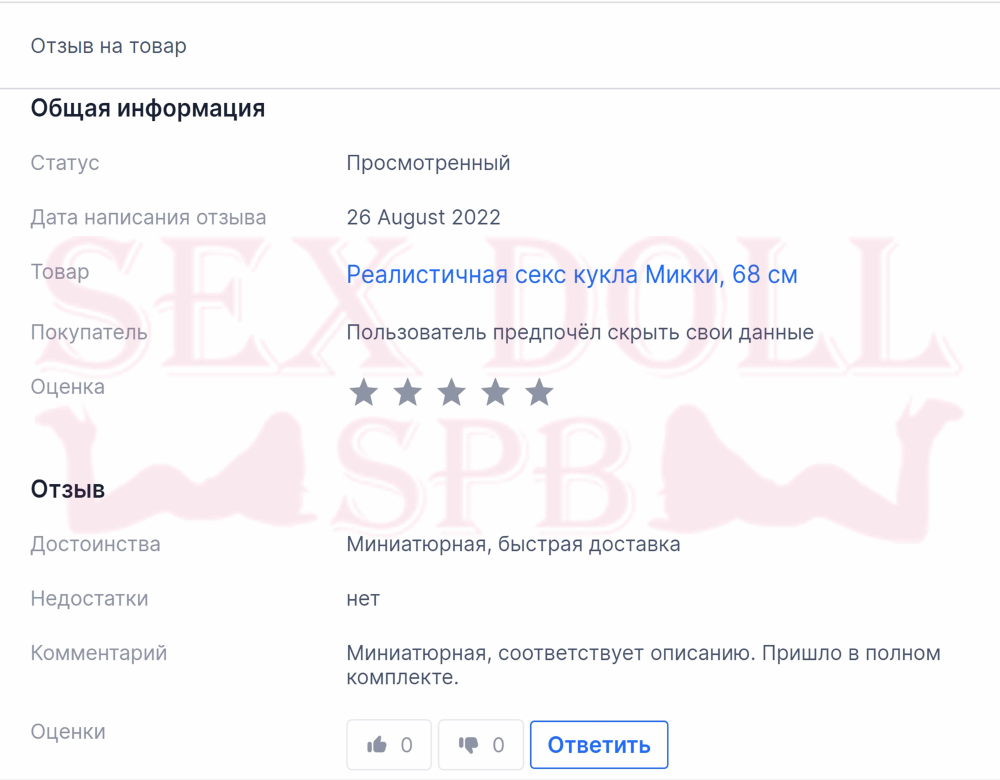Screen dimensions: 1000x780
Task: Click the Комментарий label
Action: (x=99, y=653)
